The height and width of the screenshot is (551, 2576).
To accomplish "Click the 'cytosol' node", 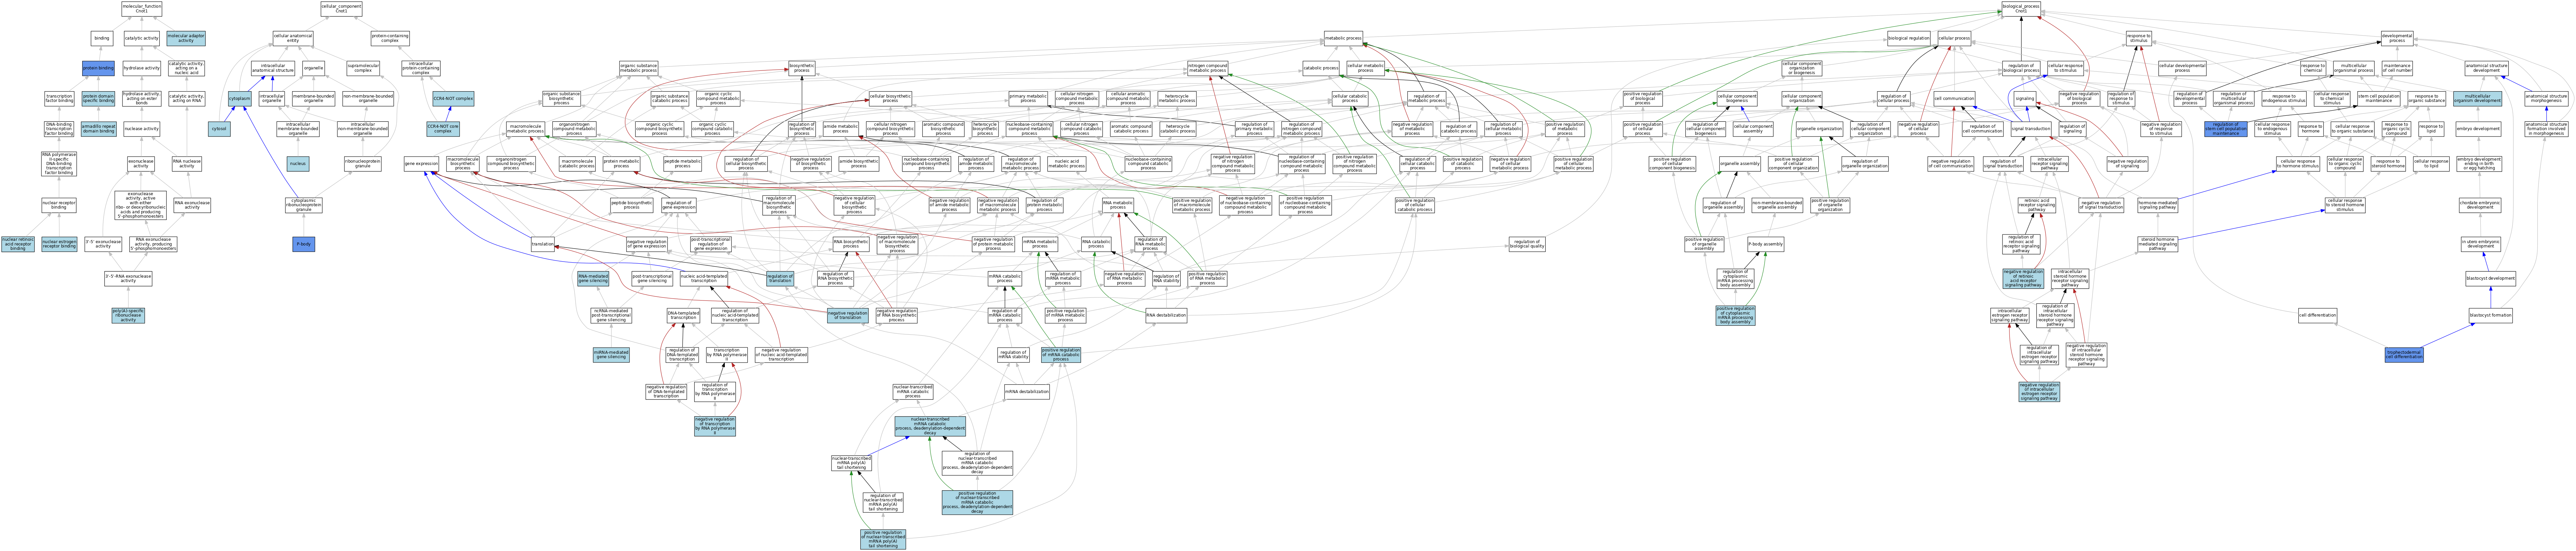I will pyautogui.click(x=219, y=129).
